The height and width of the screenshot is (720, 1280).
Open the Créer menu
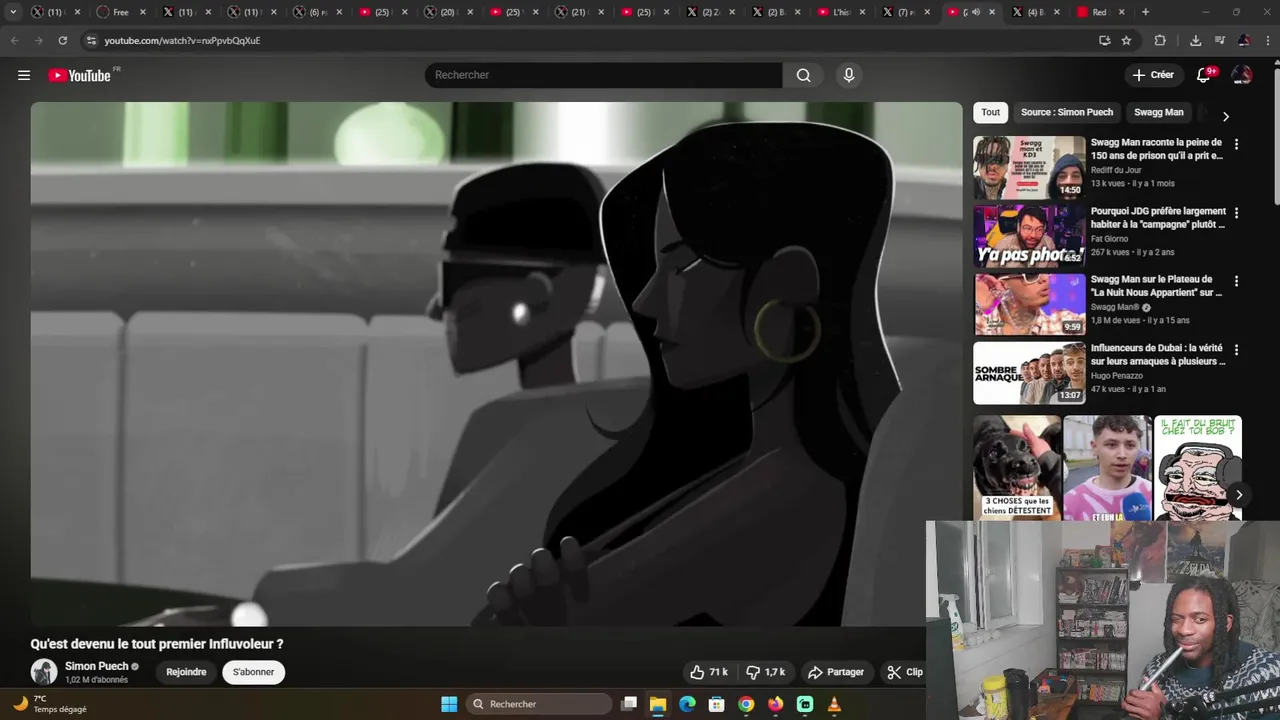click(1153, 75)
